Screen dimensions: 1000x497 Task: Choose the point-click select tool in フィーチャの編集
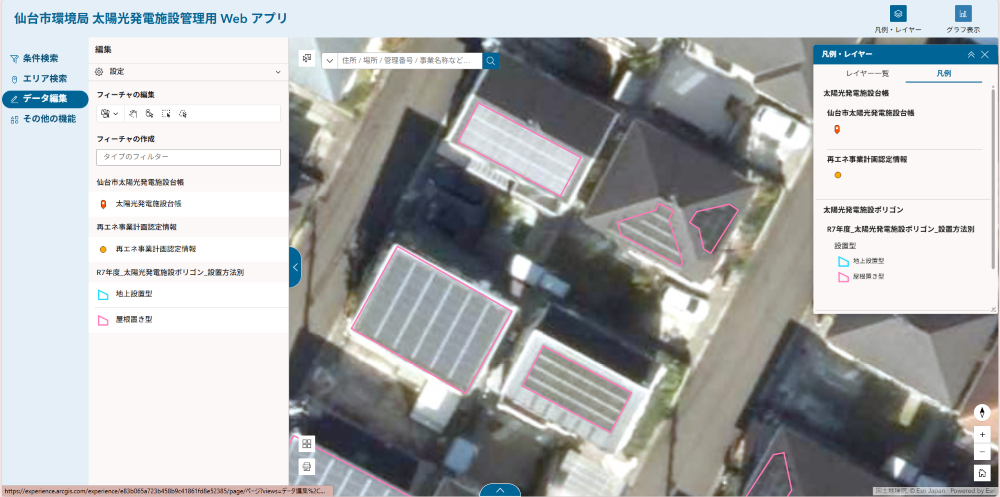pyautogui.click(x=149, y=114)
